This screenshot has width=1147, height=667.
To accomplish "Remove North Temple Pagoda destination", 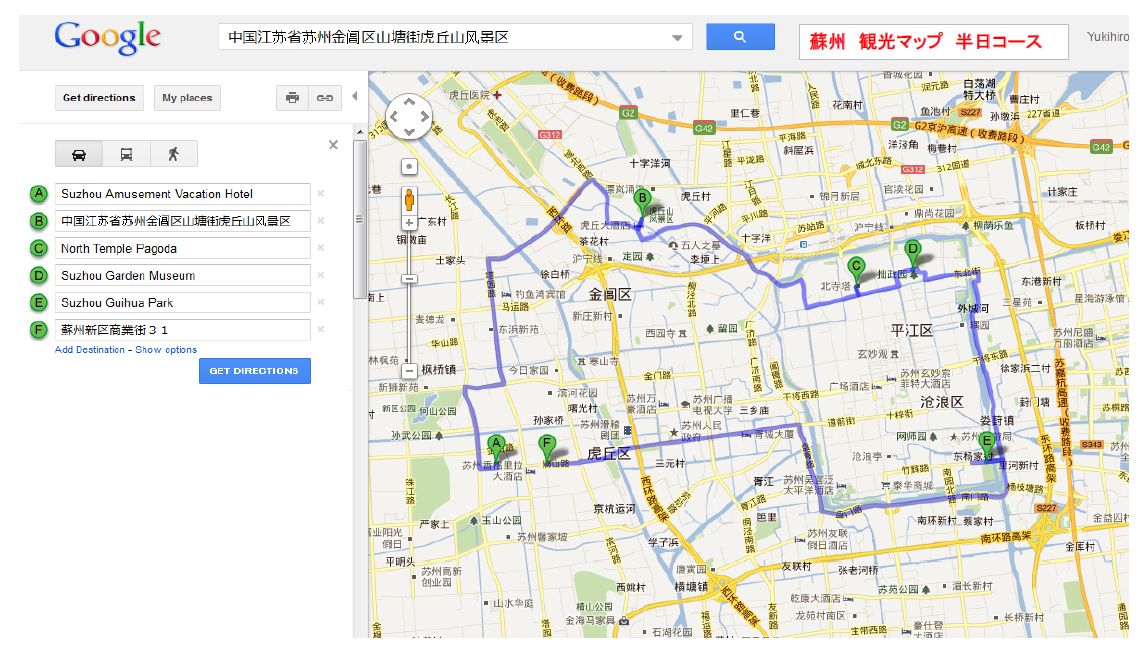I will pyautogui.click(x=320, y=248).
